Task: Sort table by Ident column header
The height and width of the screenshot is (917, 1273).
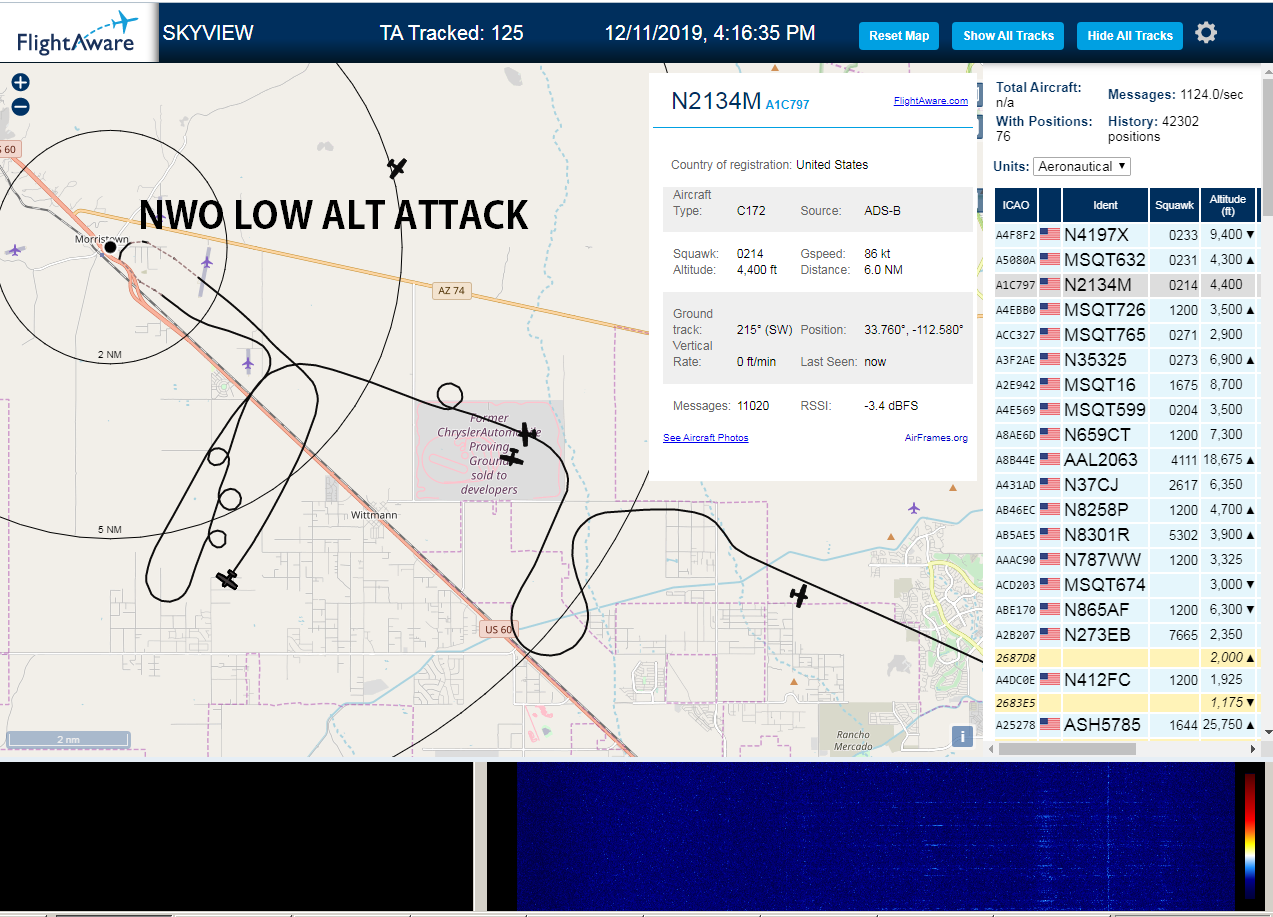Action: (1105, 205)
